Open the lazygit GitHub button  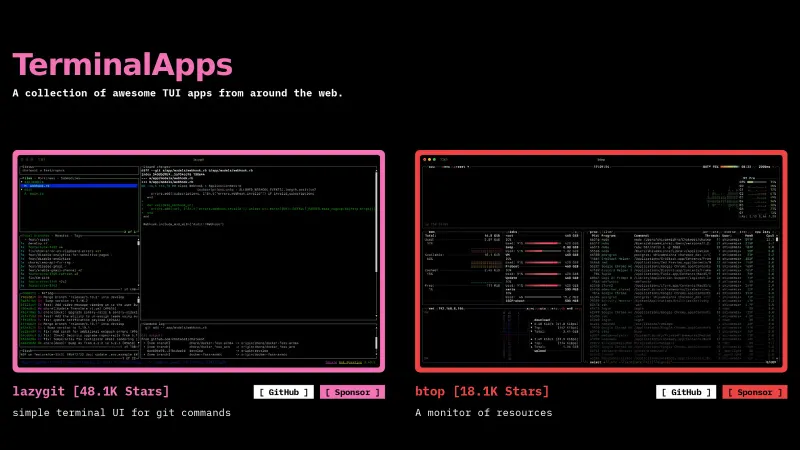coord(283,392)
